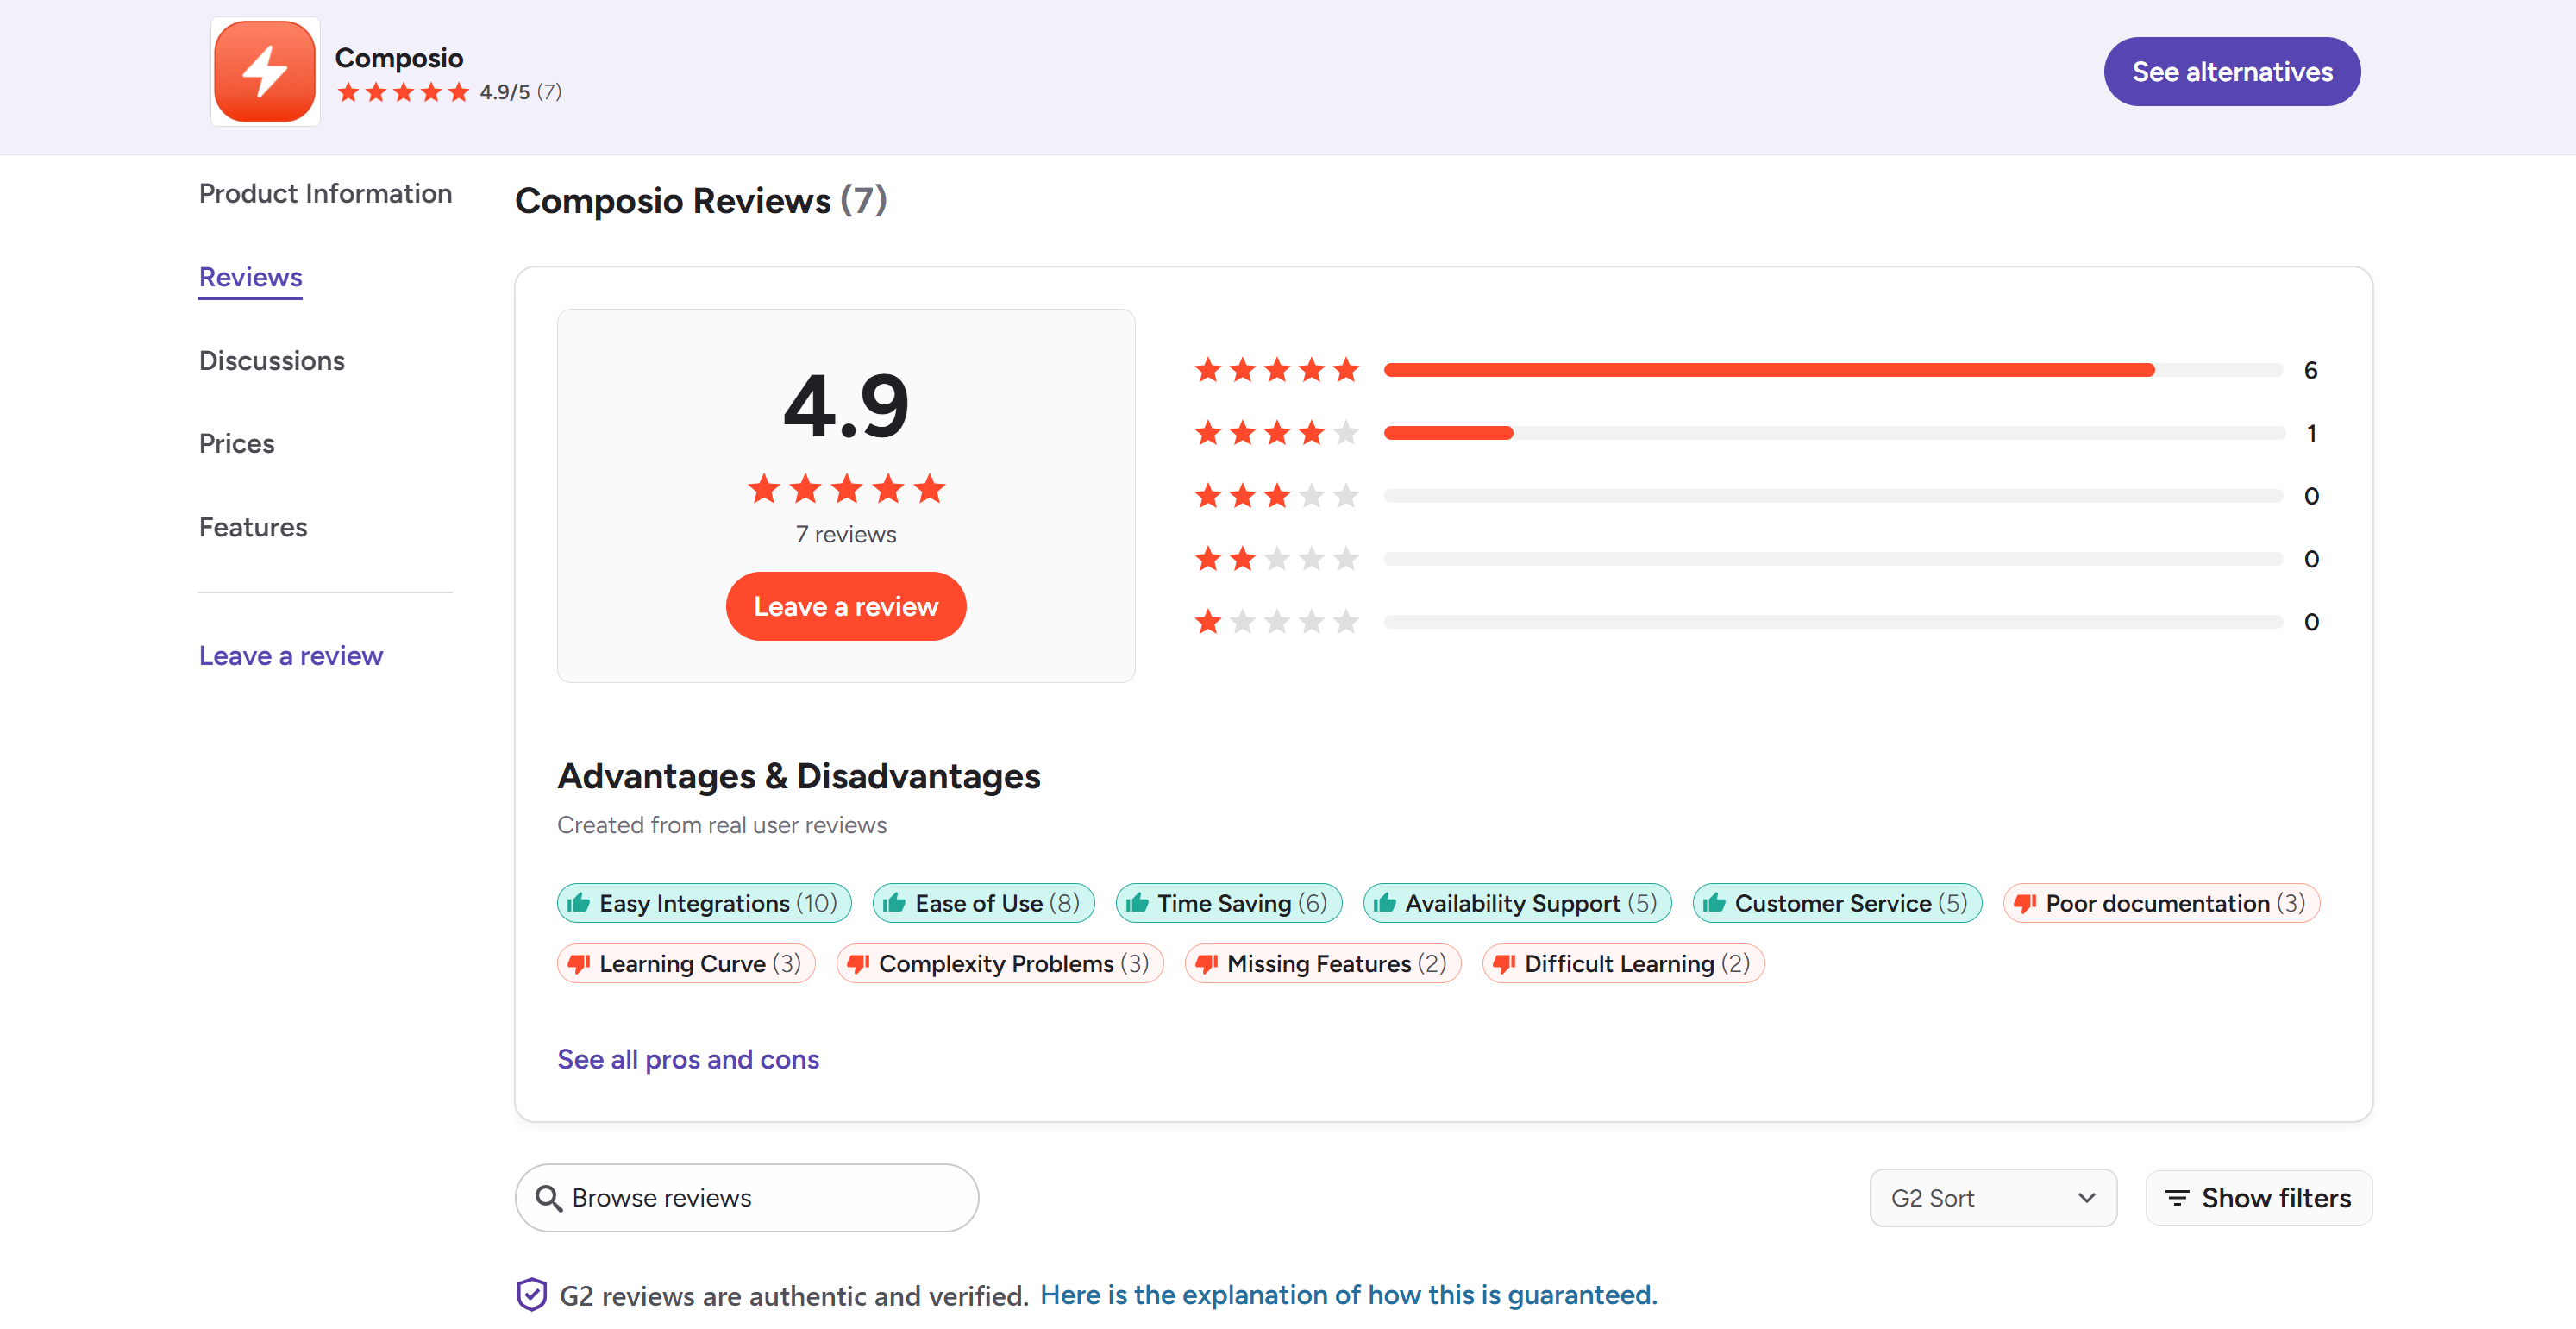Toggle the Missing Features disadvantage tag
Viewport: 2576px width, 1329px height.
pos(1322,963)
